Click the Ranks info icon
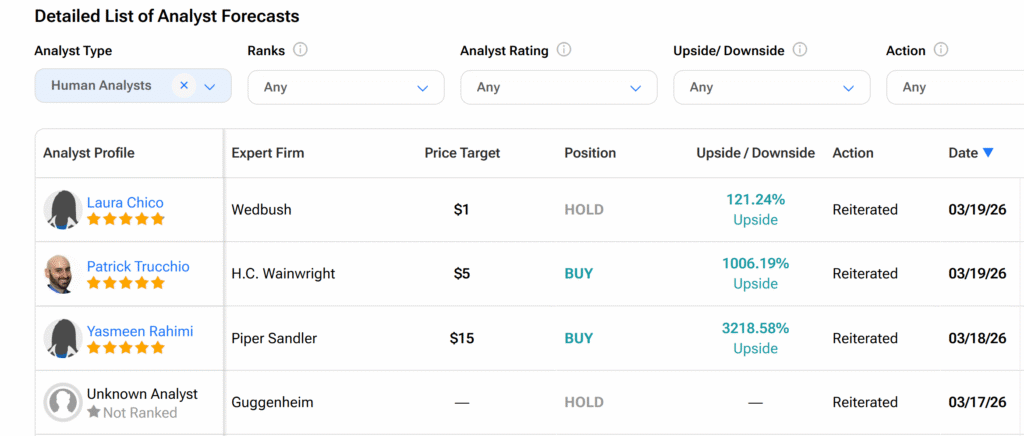1024x436 pixels. [300, 50]
